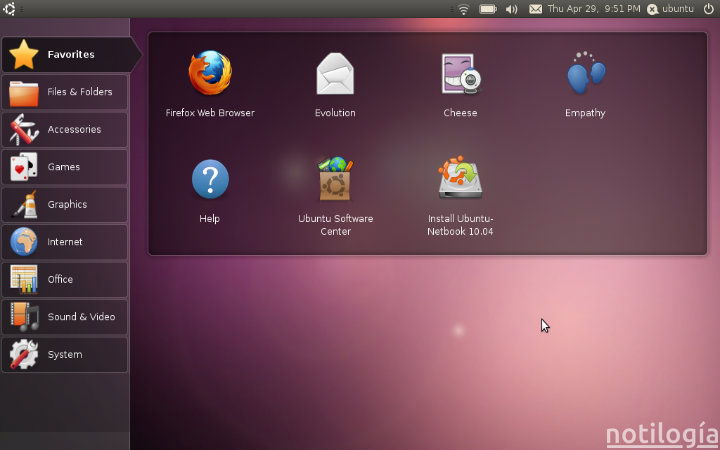The height and width of the screenshot is (450, 720).
Task: Run Install Ubuntu-Netbook 10.04 icon
Action: pyautogui.click(x=460, y=178)
